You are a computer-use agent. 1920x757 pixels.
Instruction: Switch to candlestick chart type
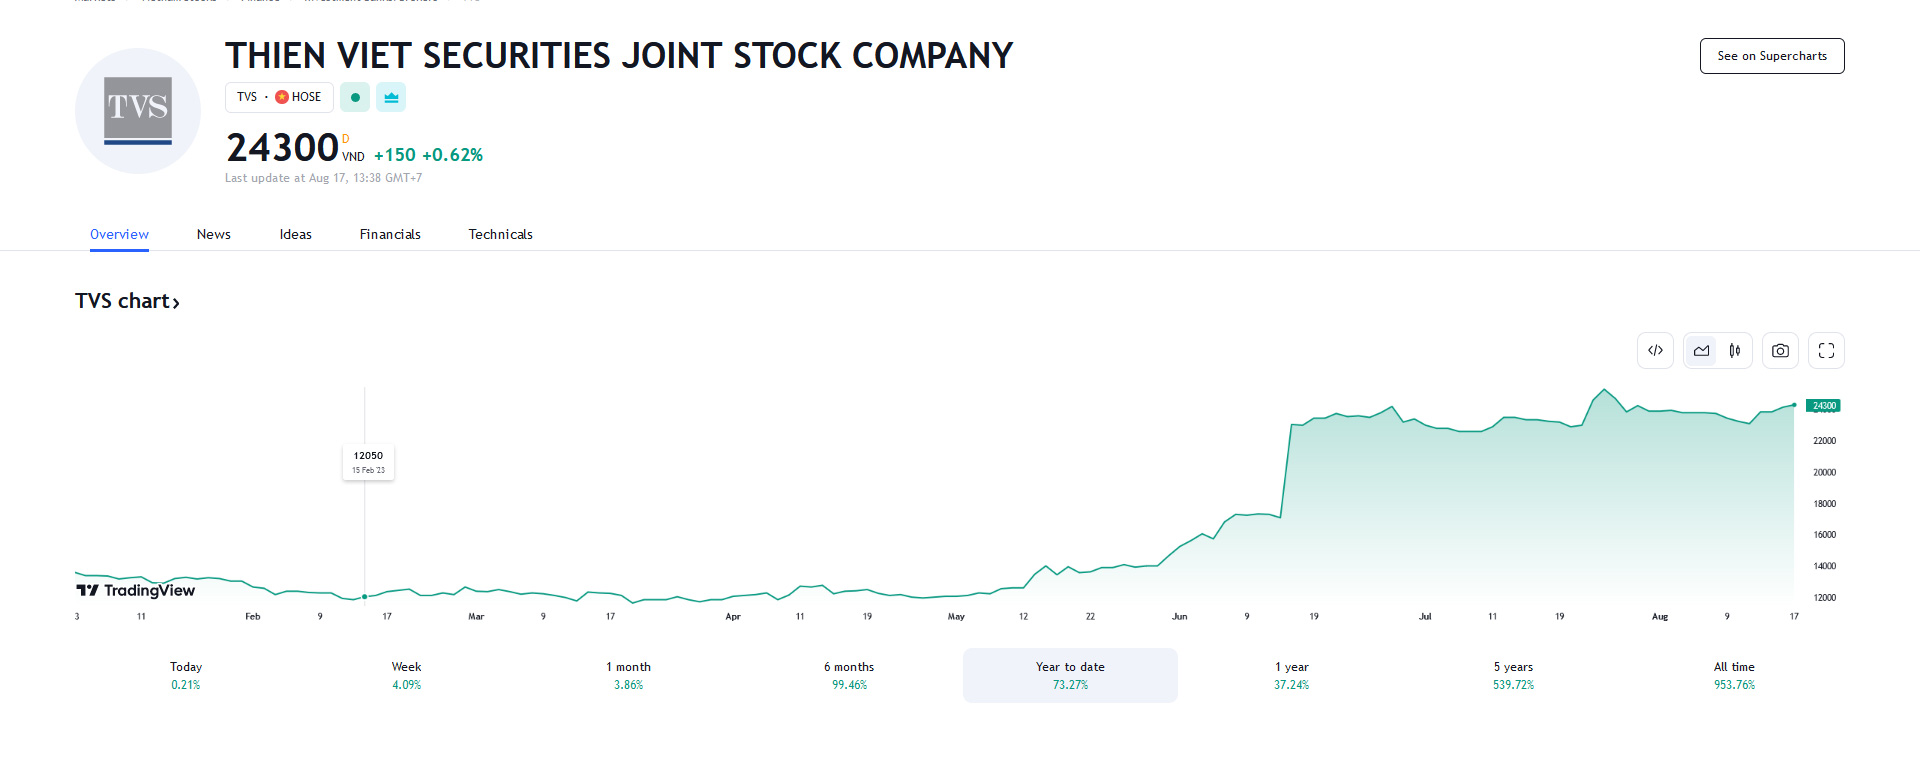(1735, 351)
